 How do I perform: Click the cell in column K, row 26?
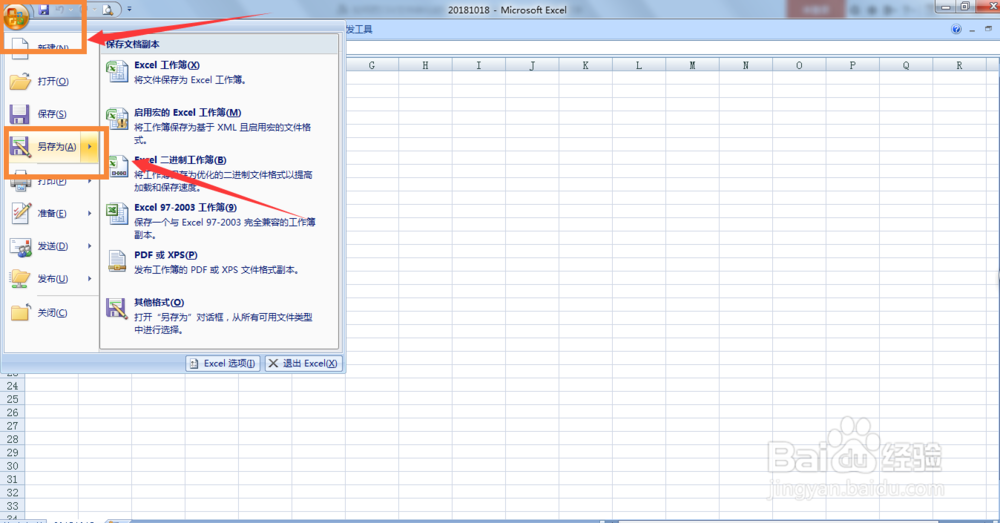tap(585, 413)
